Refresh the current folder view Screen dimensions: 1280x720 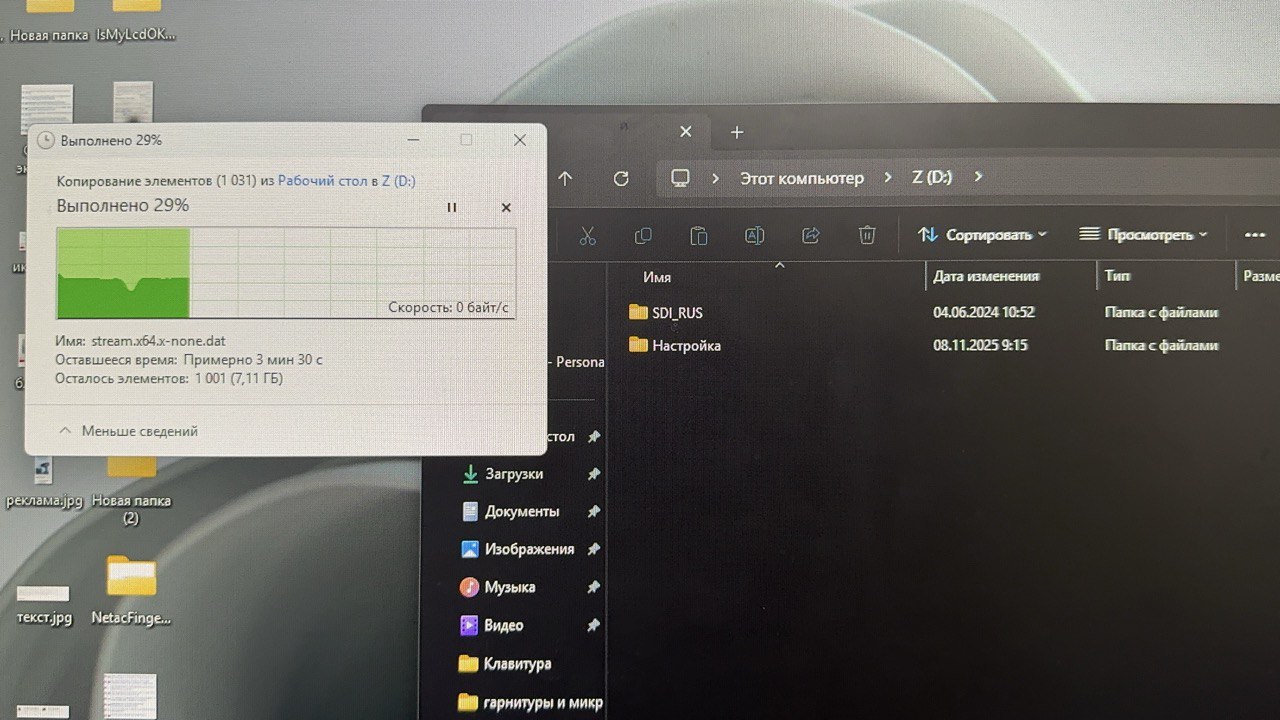coord(621,178)
